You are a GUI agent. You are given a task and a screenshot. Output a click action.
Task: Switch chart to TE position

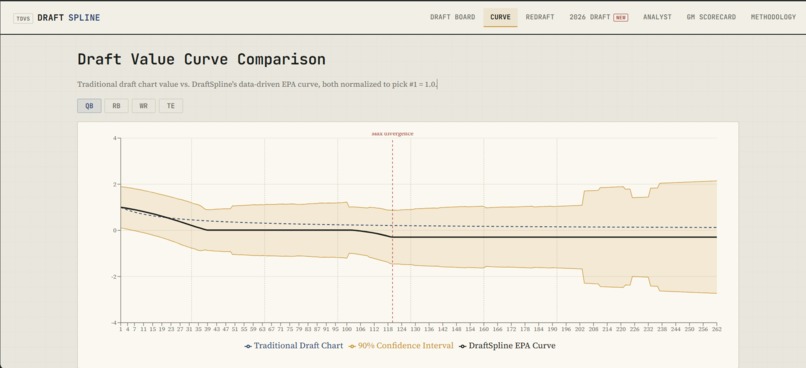point(171,106)
